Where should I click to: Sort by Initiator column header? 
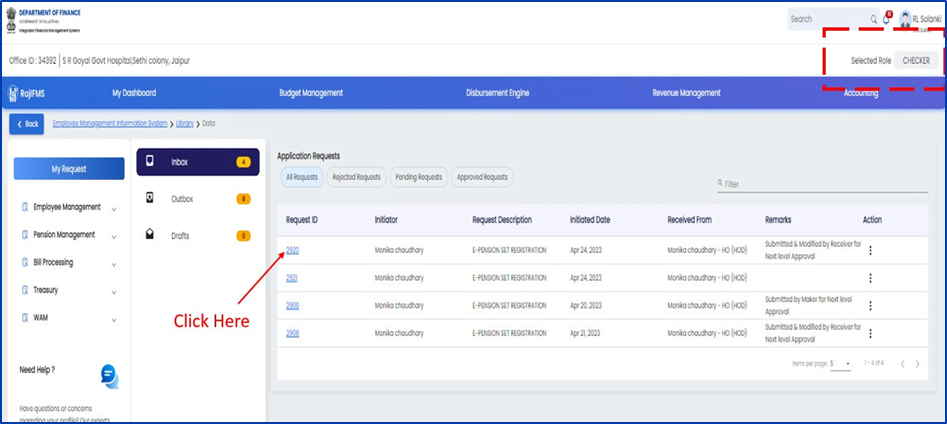tap(386, 220)
